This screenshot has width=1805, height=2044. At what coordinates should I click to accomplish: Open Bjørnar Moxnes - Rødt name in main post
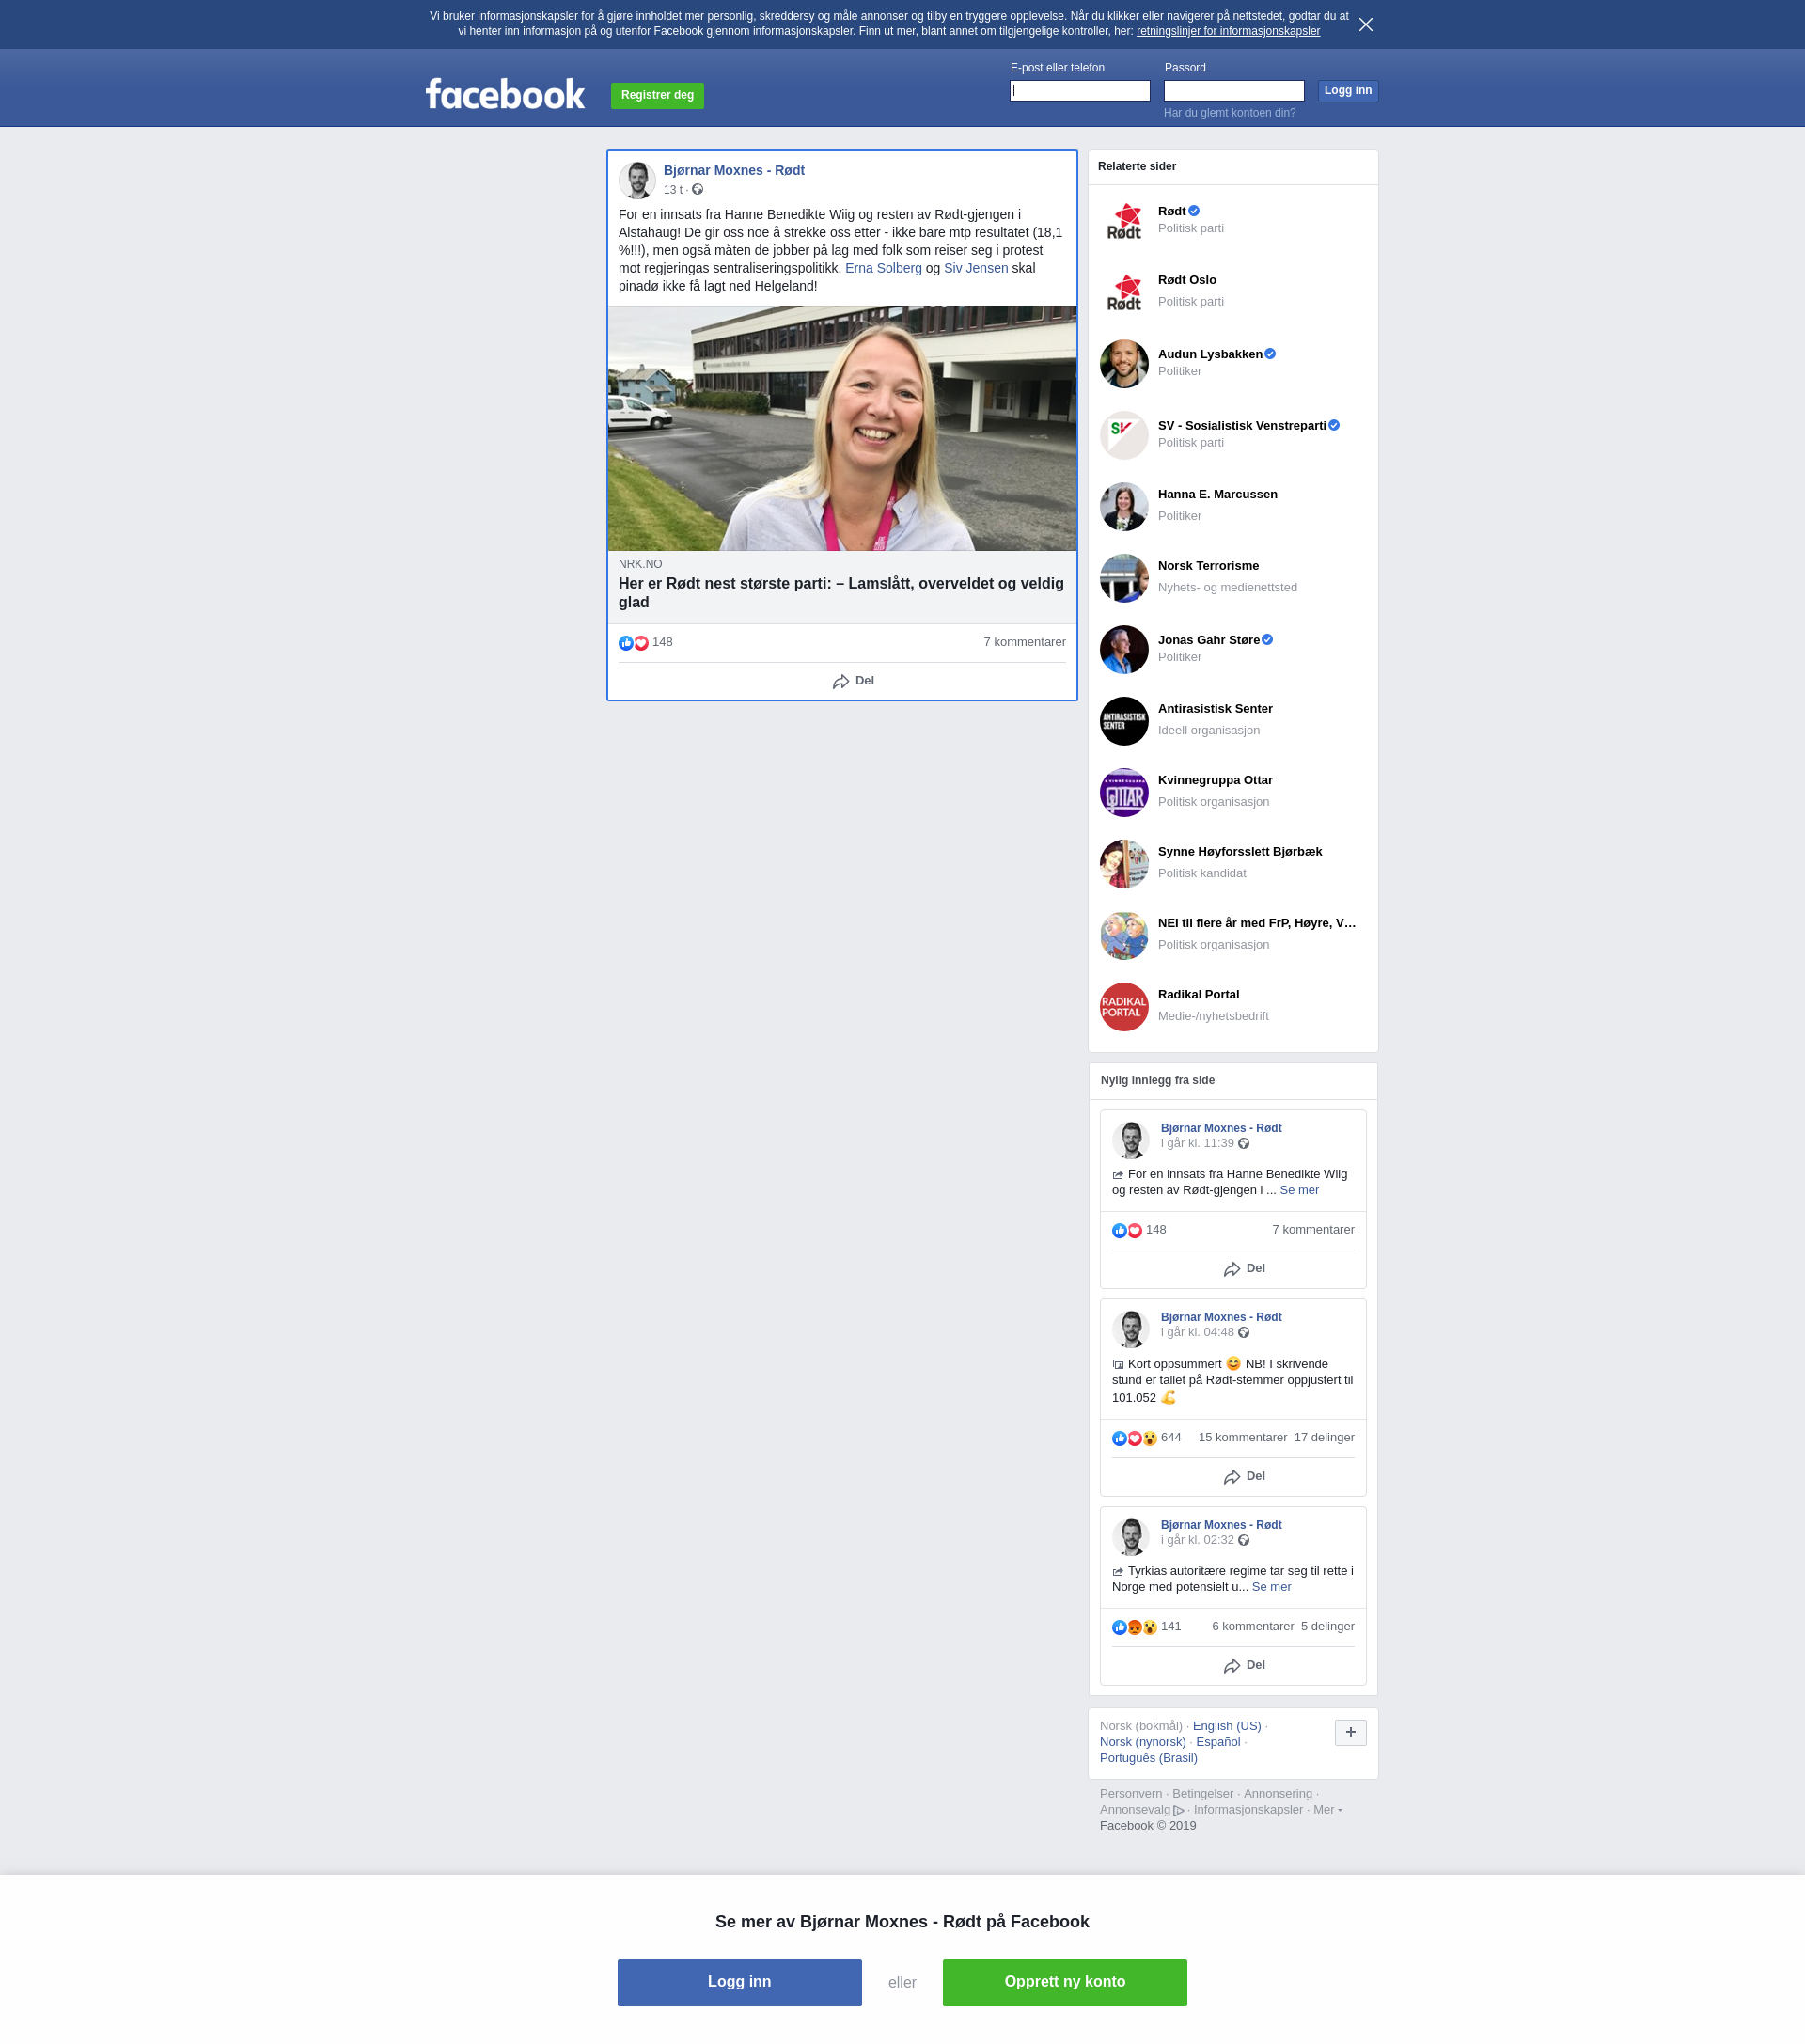(x=733, y=170)
